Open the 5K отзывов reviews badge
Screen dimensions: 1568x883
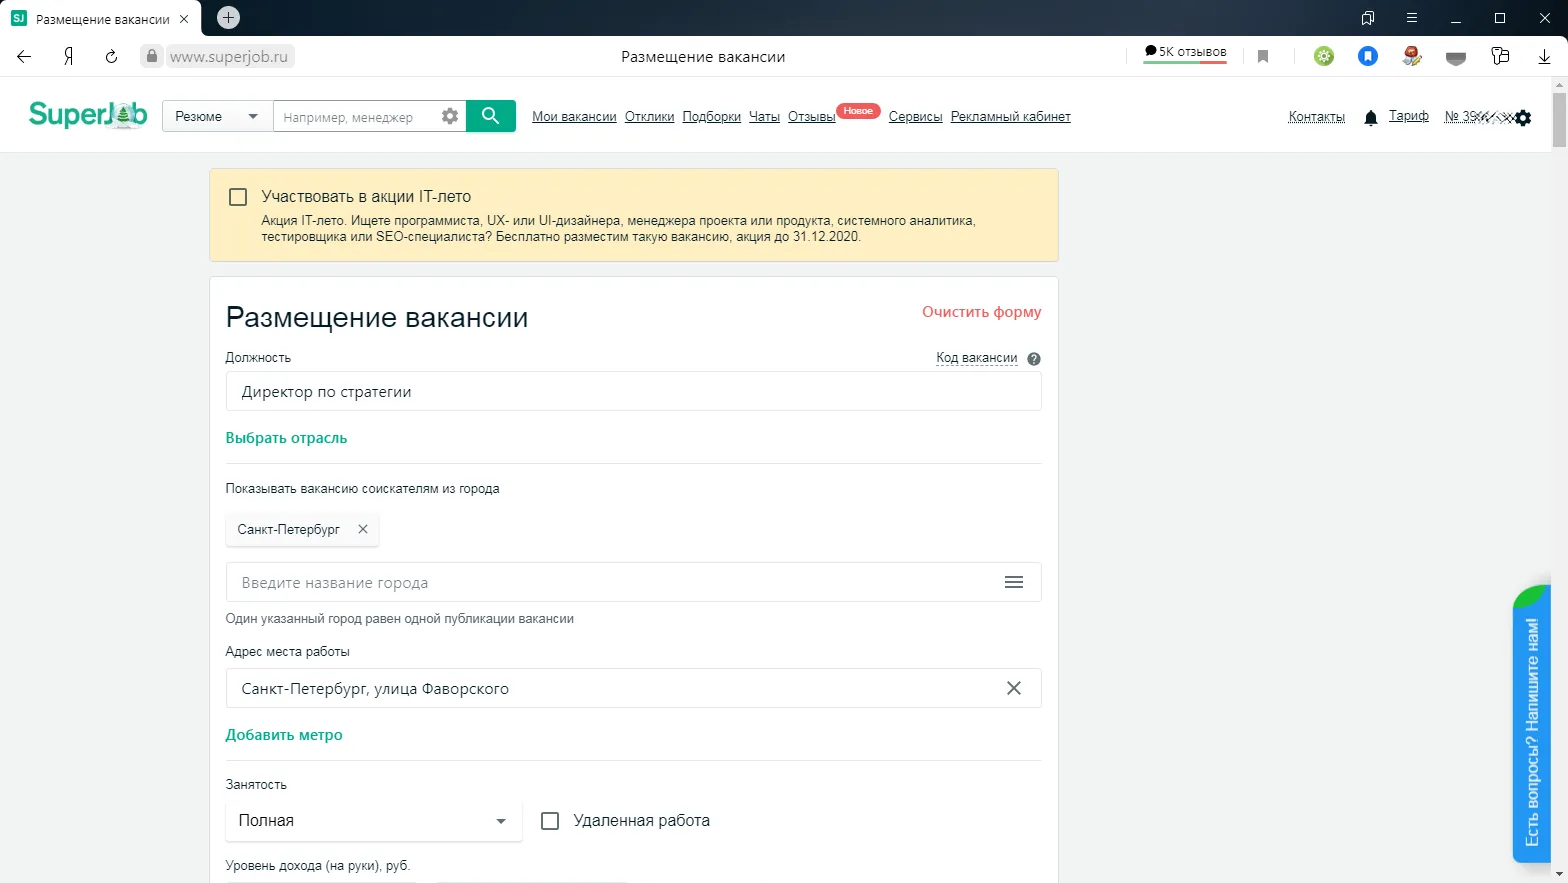pyautogui.click(x=1185, y=52)
